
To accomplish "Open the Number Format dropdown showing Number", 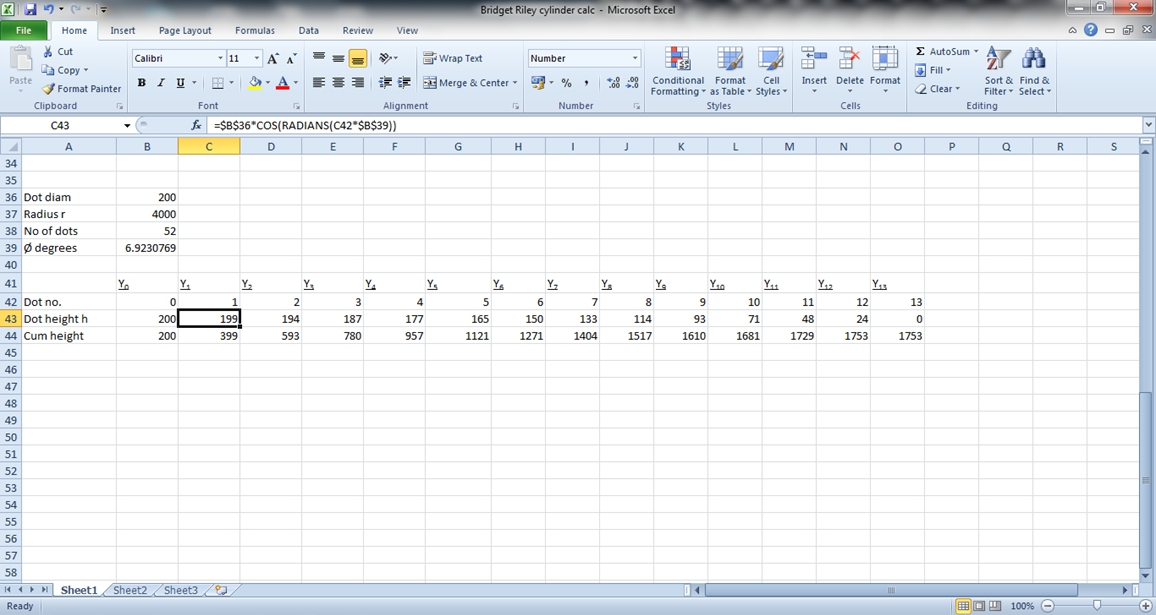I will (583, 58).
